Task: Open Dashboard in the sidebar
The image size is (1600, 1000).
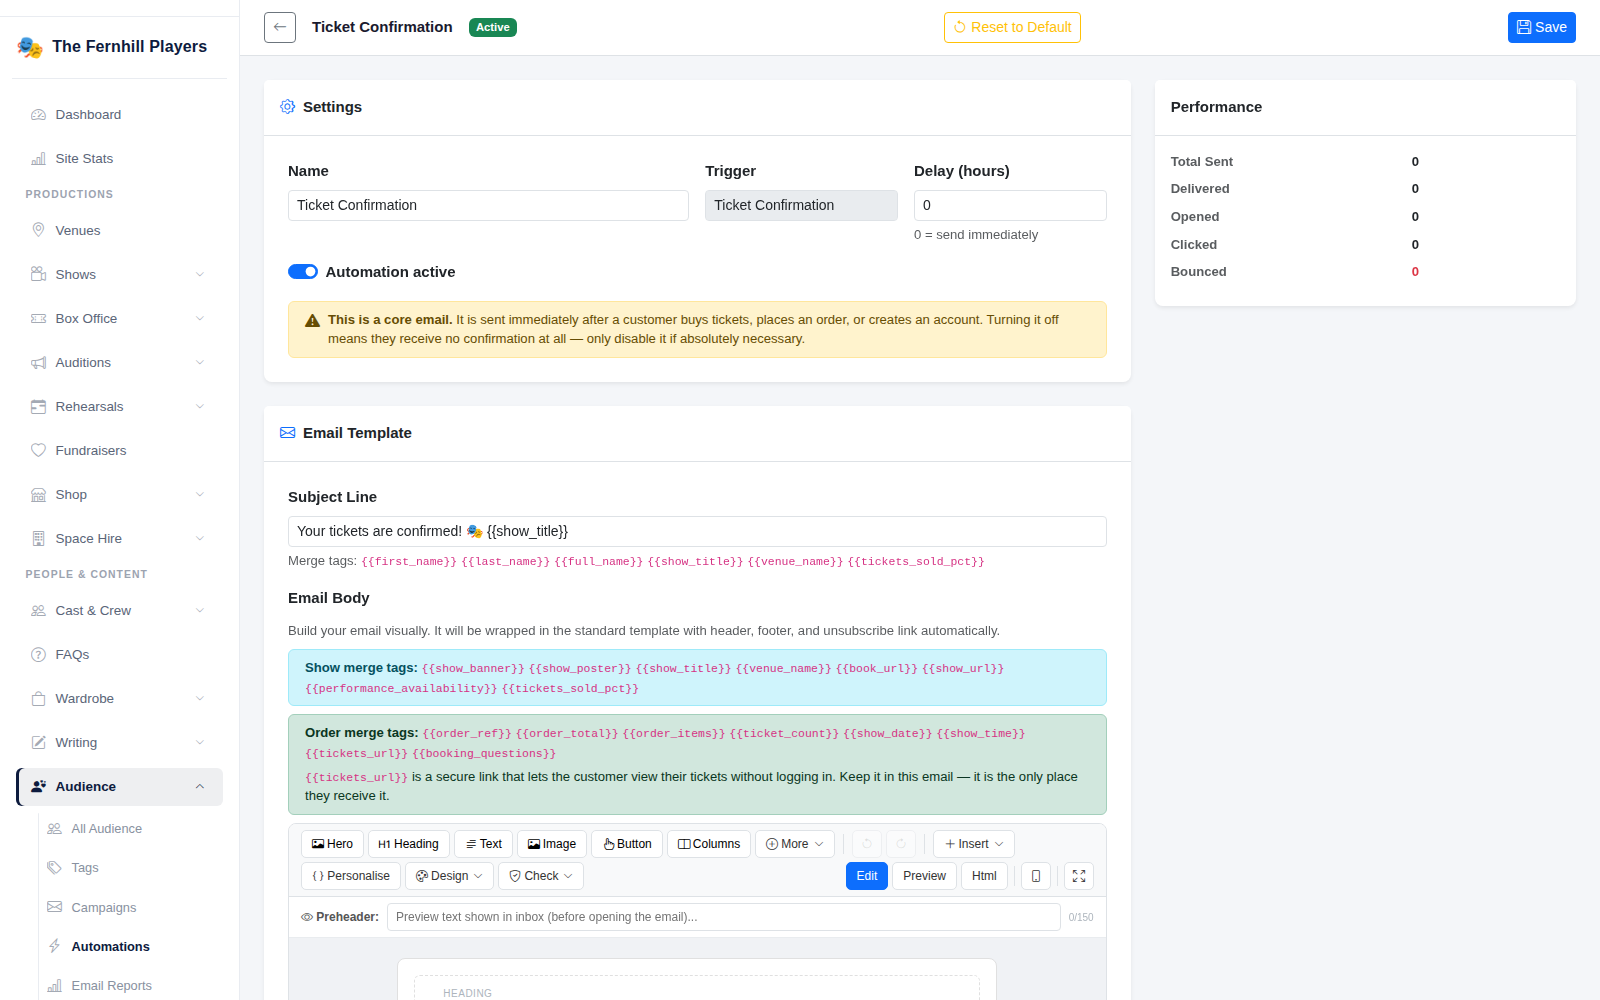Action: pyautogui.click(x=120, y=115)
